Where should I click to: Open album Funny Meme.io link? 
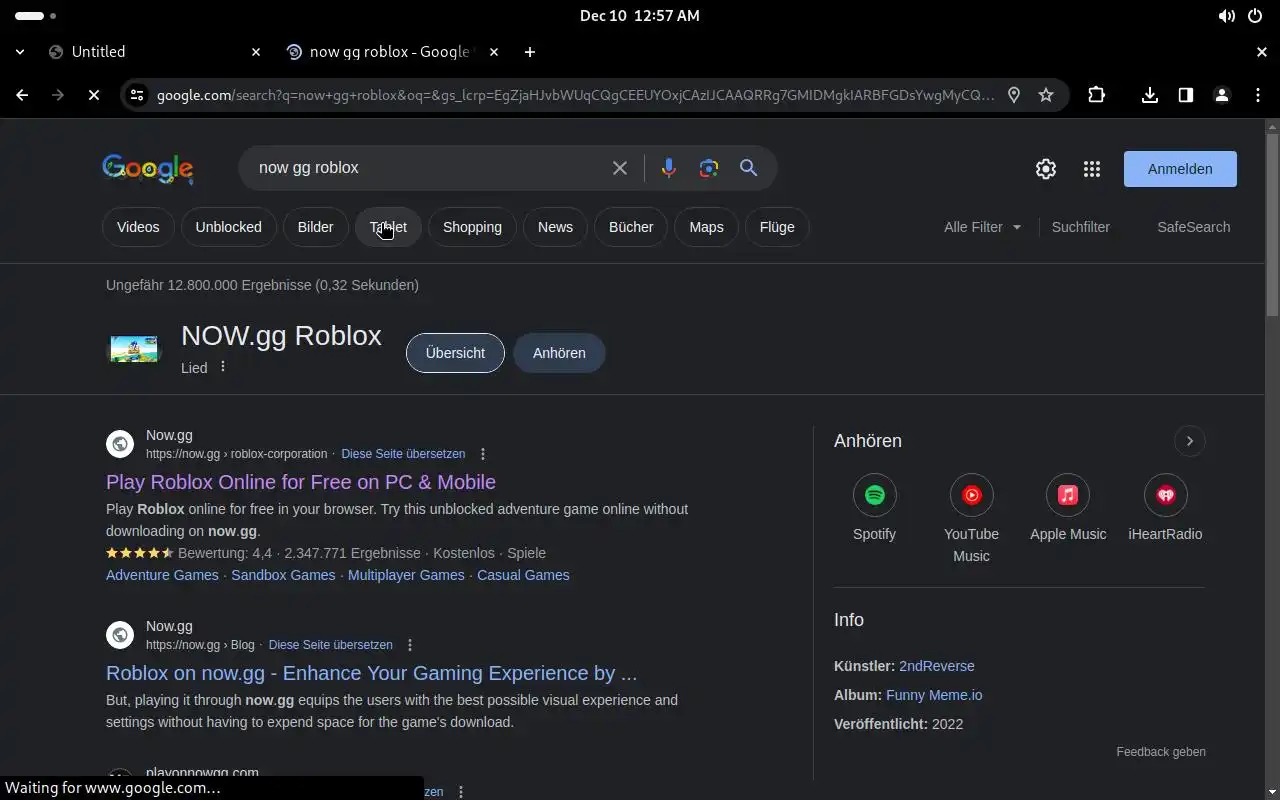click(x=934, y=695)
